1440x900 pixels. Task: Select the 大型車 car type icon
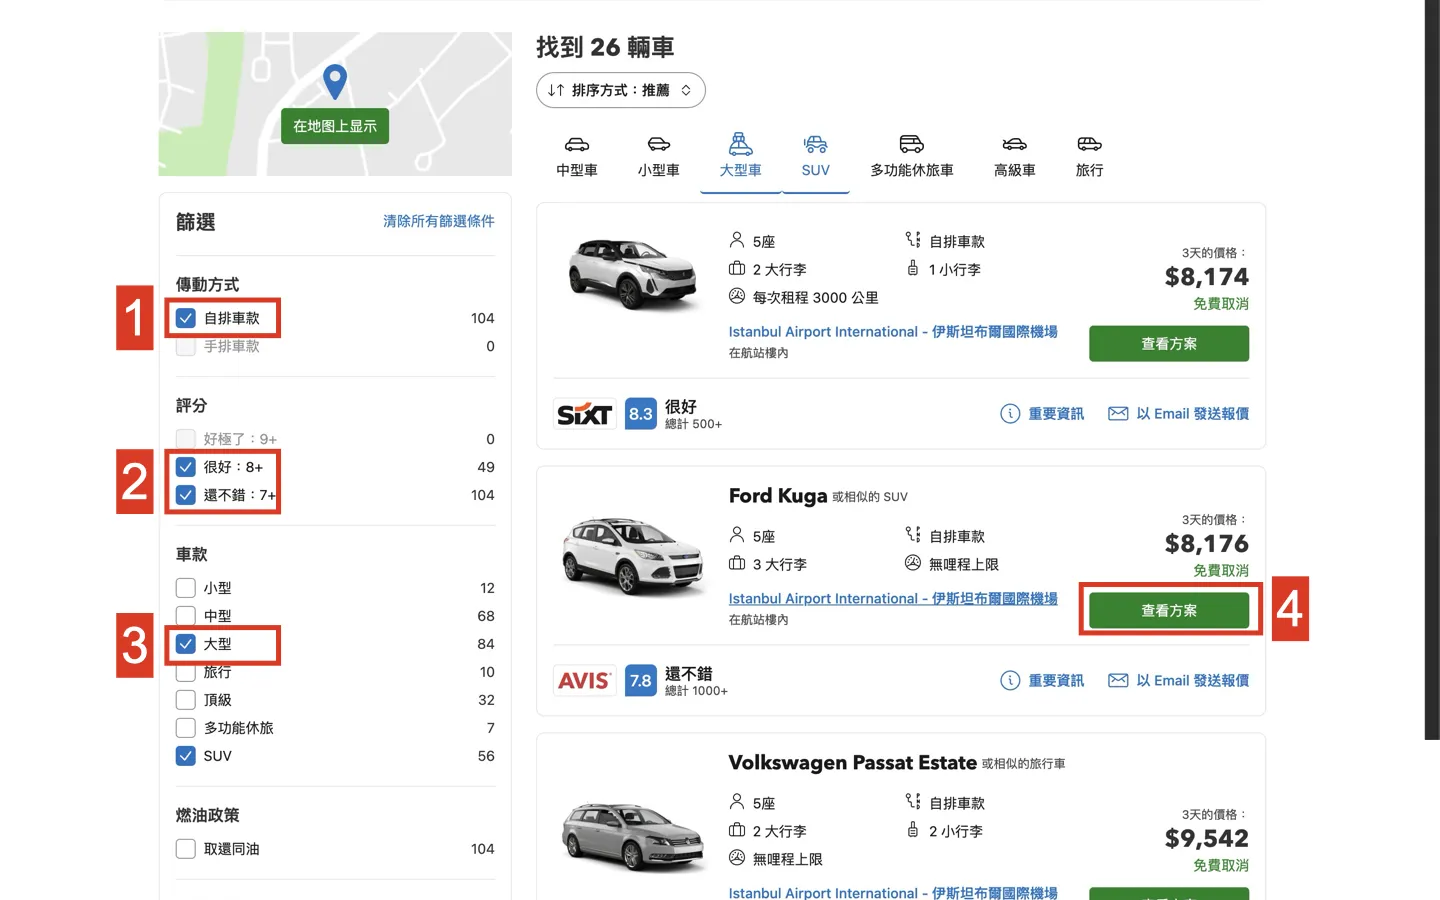coord(741,145)
